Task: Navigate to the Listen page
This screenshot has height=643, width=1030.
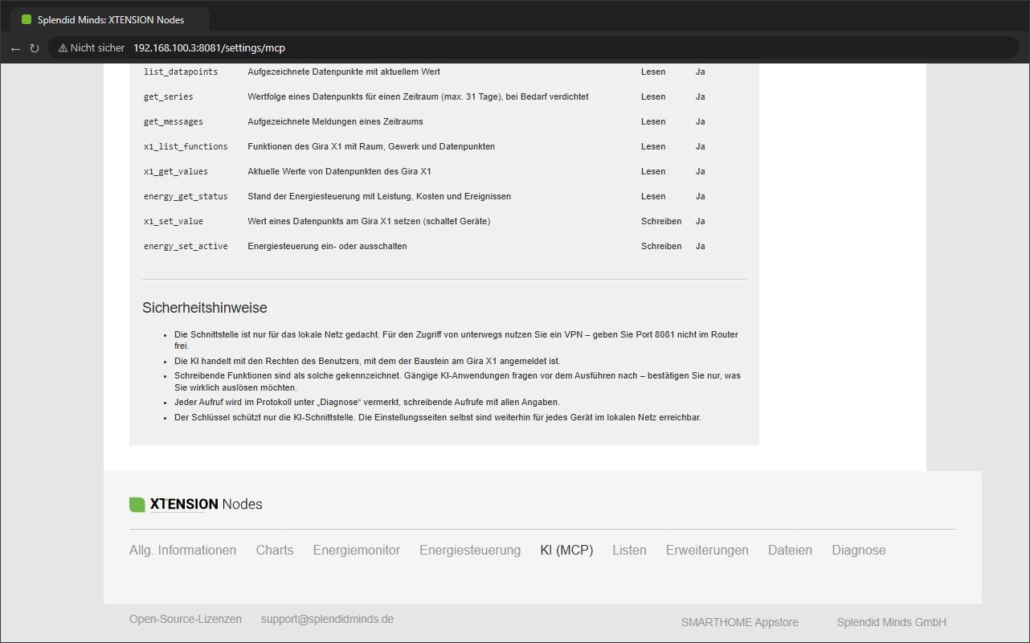Action: point(629,550)
